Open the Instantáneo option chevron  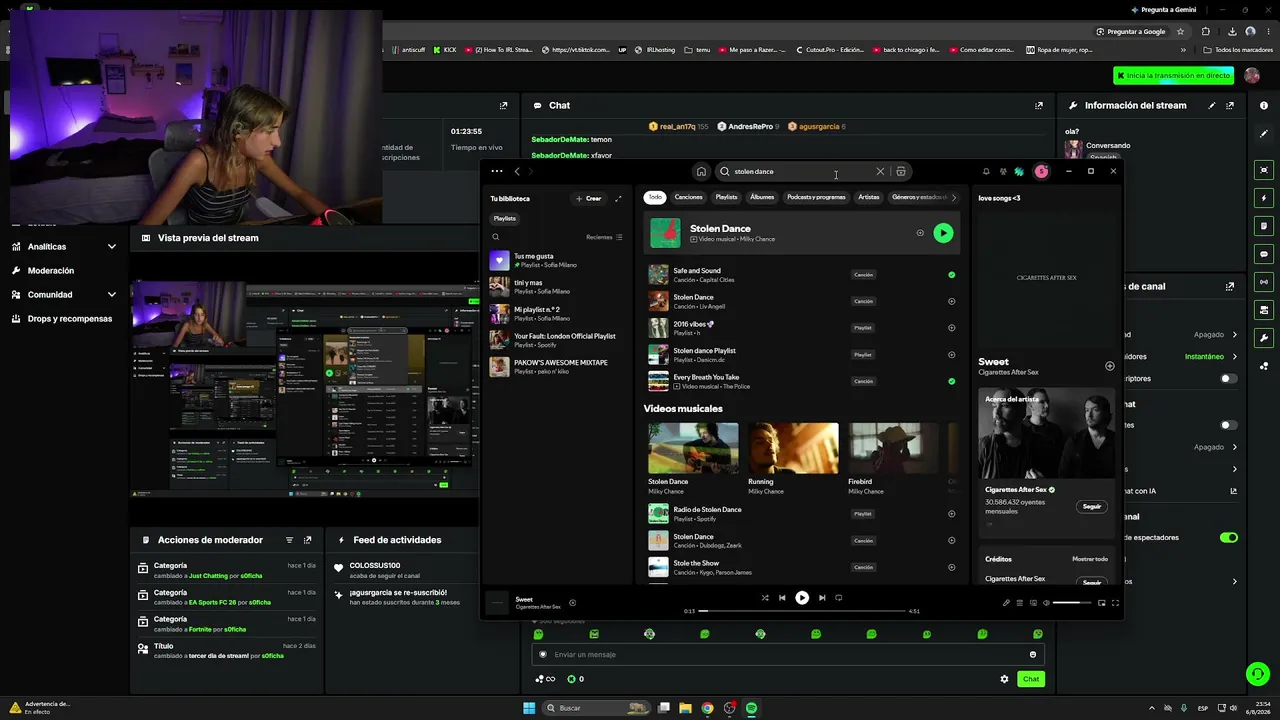pos(1234,356)
